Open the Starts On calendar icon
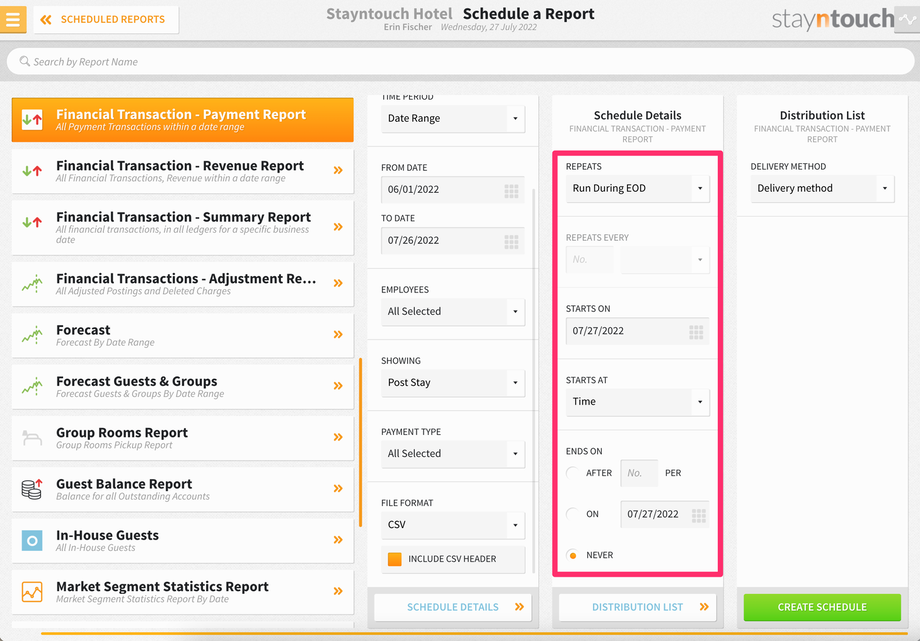The width and height of the screenshot is (920, 641). pos(696,333)
